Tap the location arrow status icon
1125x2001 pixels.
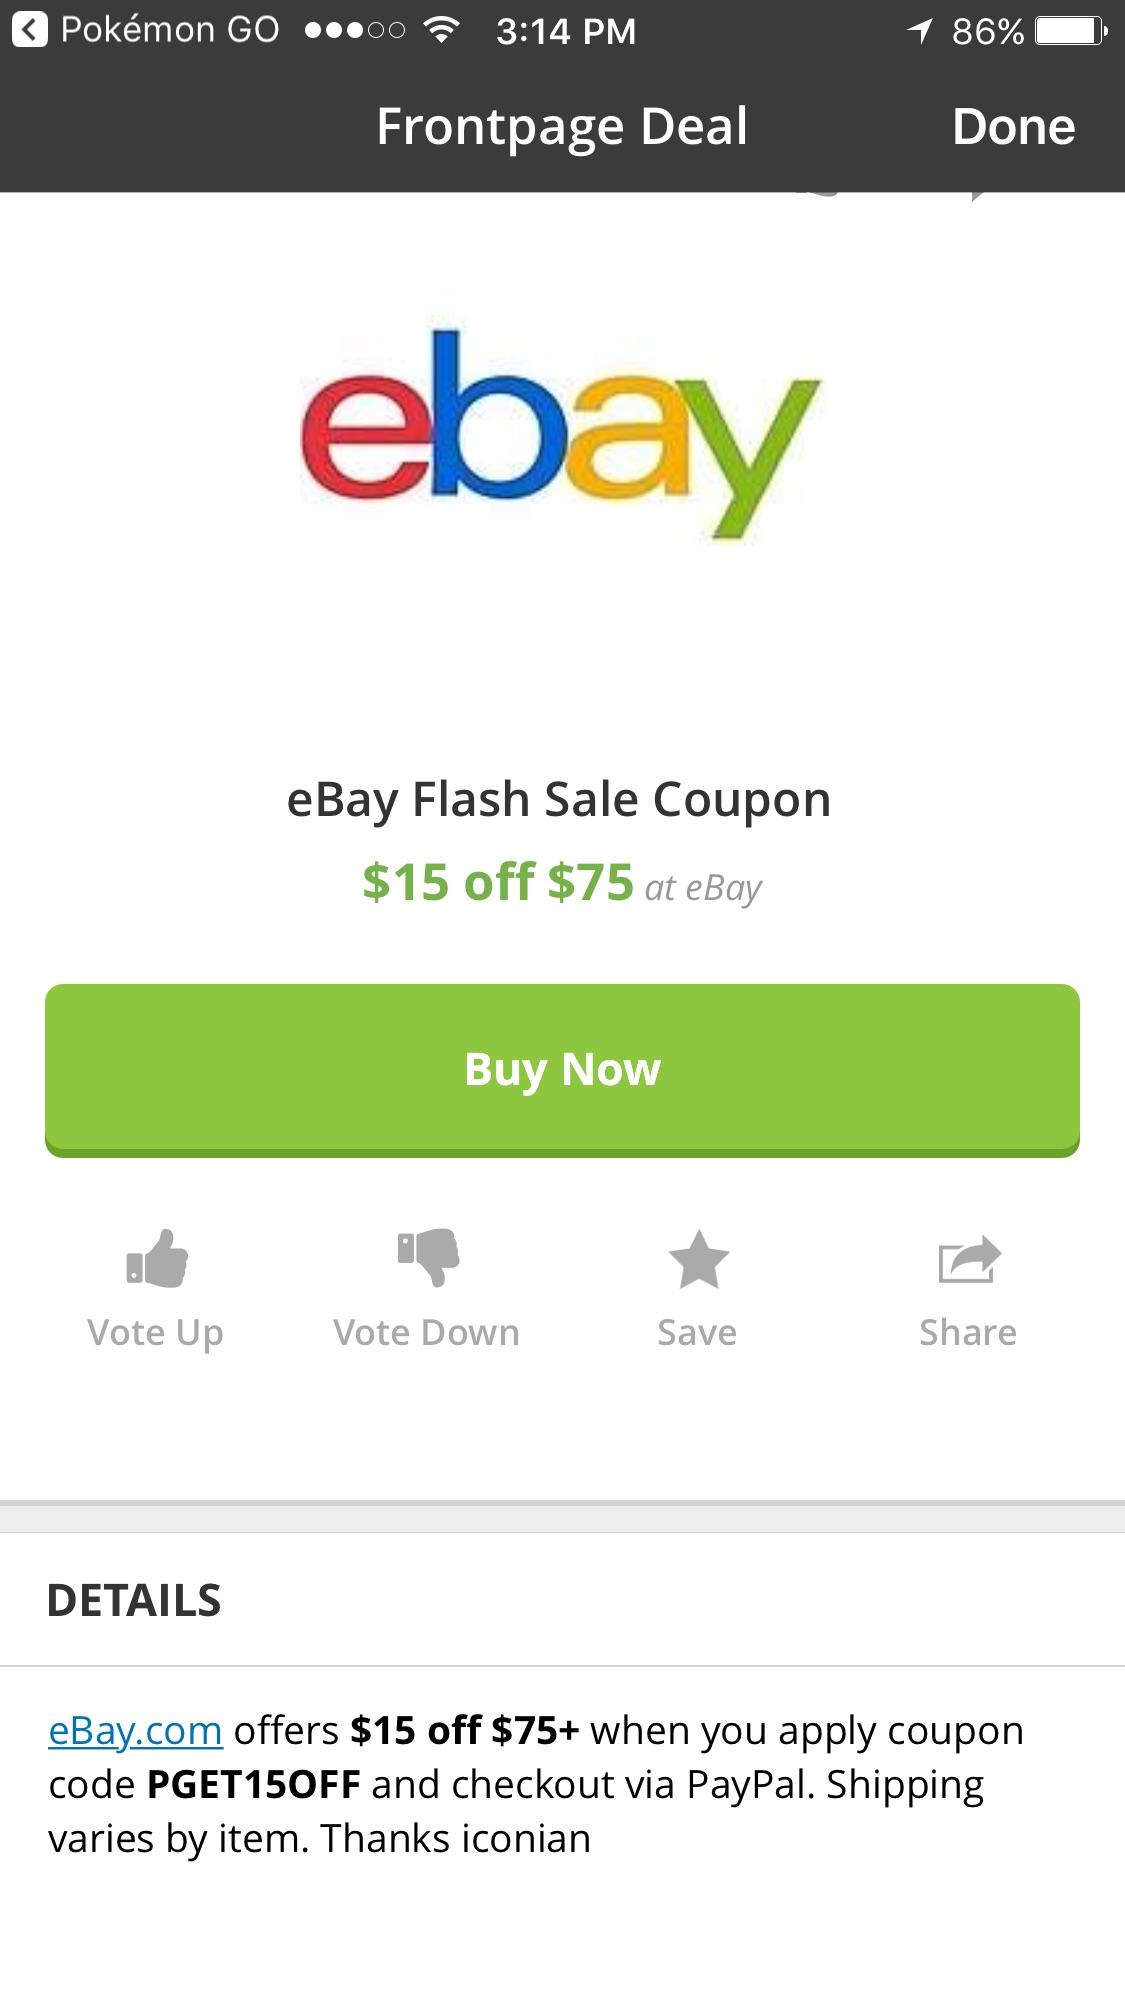point(920,32)
